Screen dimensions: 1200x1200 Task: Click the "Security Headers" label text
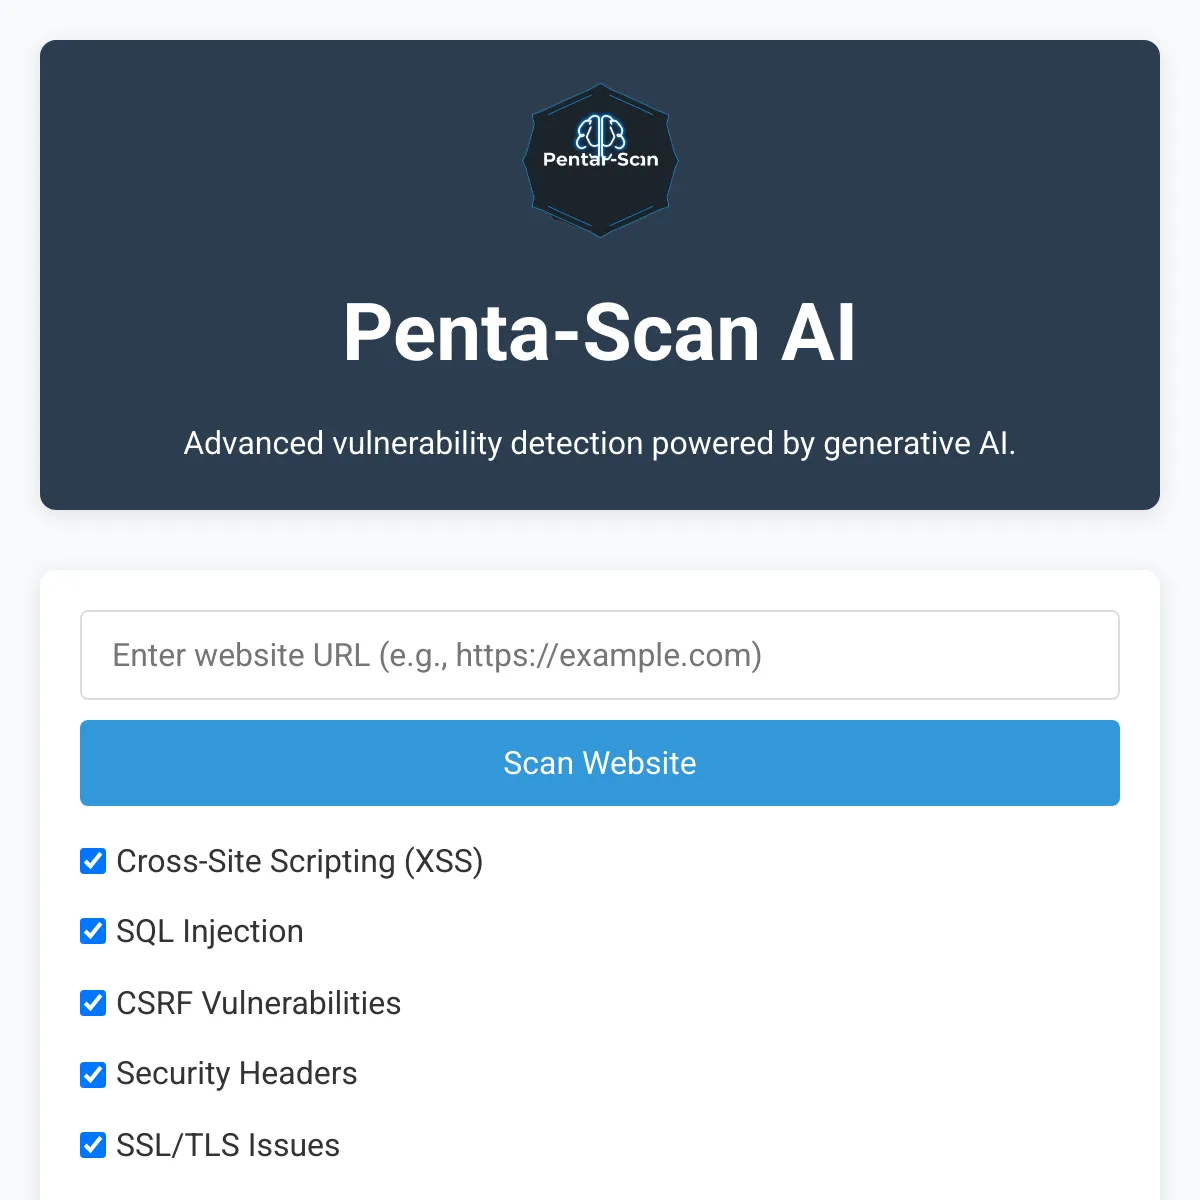pyautogui.click(x=237, y=1074)
